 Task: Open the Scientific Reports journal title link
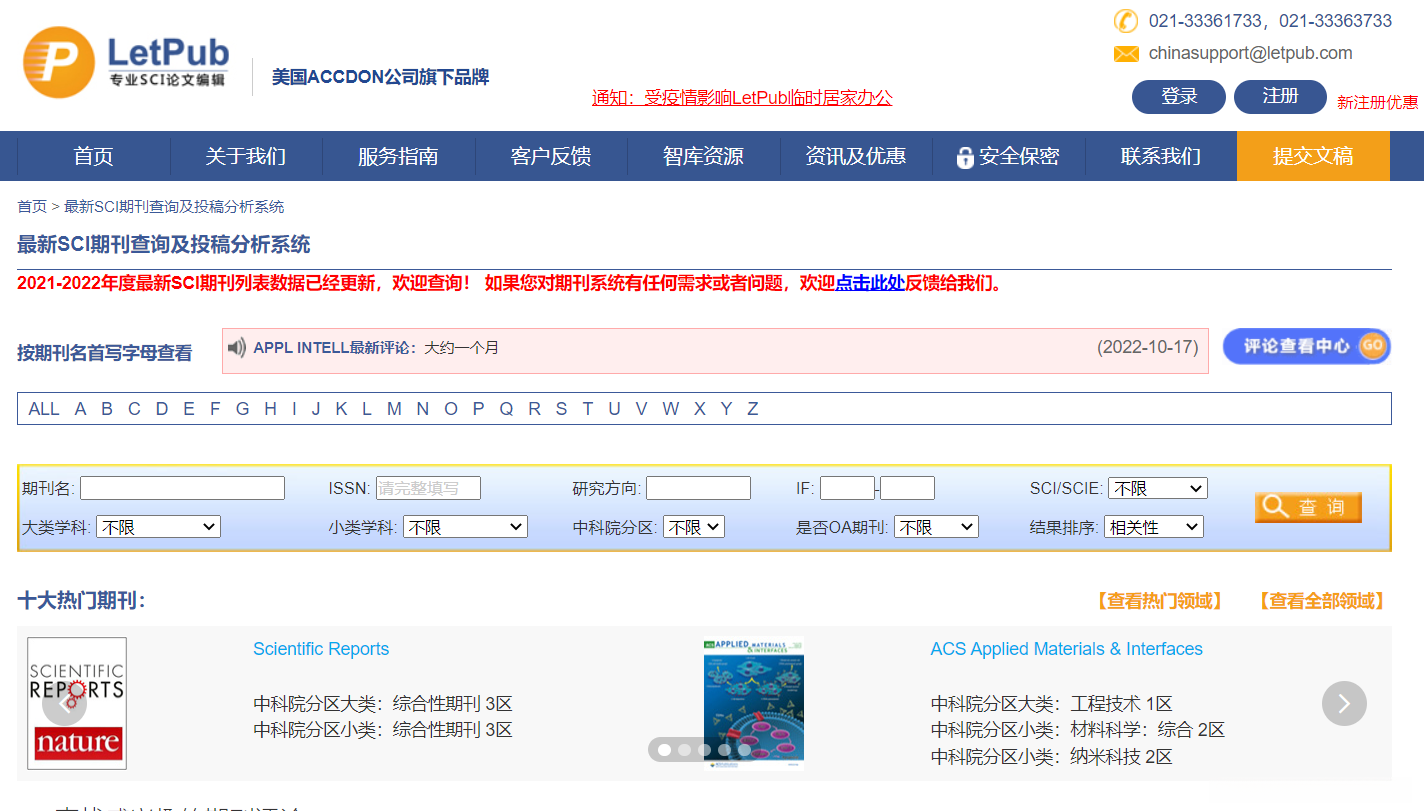321,649
